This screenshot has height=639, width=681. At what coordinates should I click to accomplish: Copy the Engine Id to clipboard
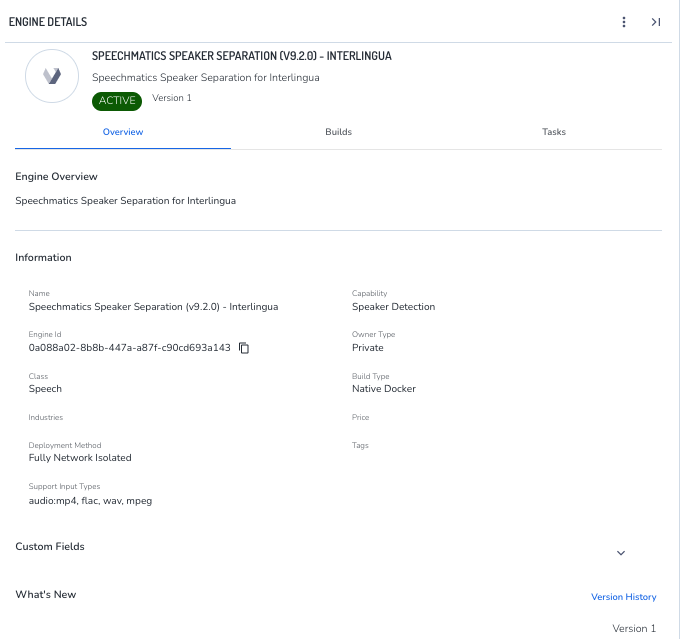coord(244,348)
